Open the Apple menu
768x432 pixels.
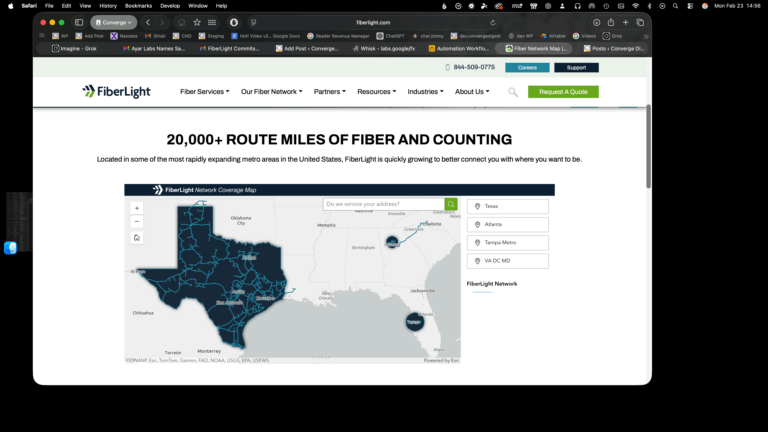click(11, 6)
